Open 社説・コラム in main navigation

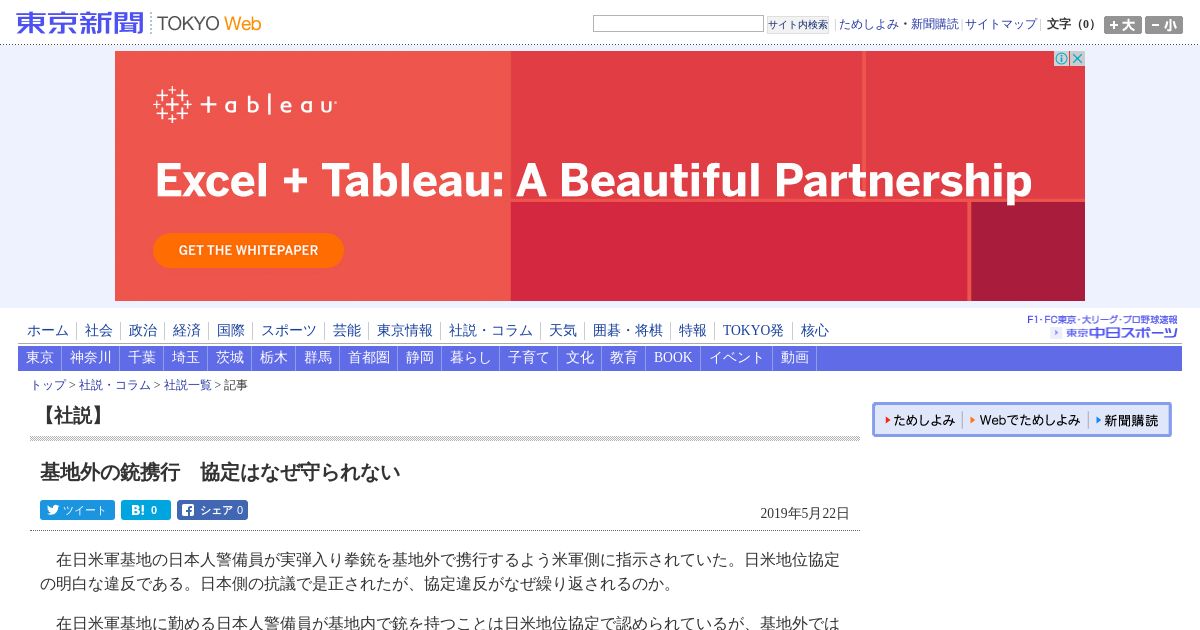(491, 331)
